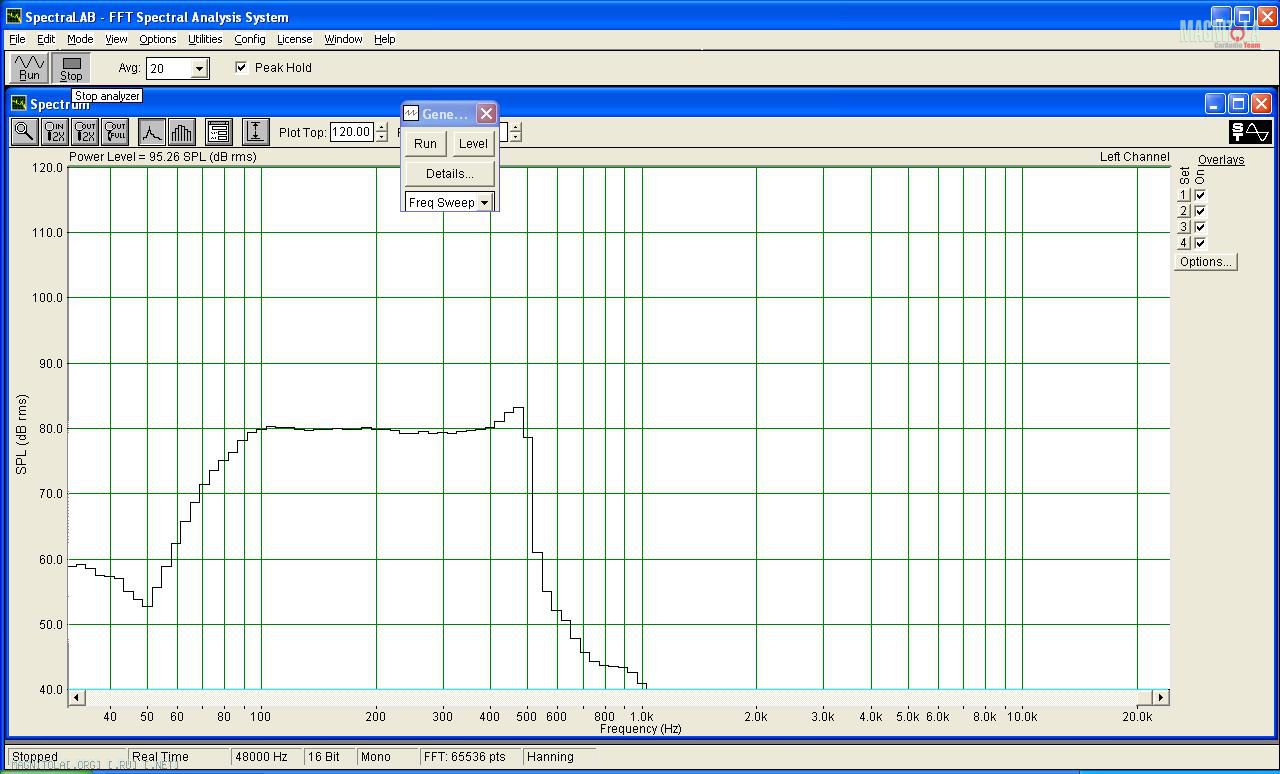
Task: Open the Utilities menu
Action: click(205, 39)
